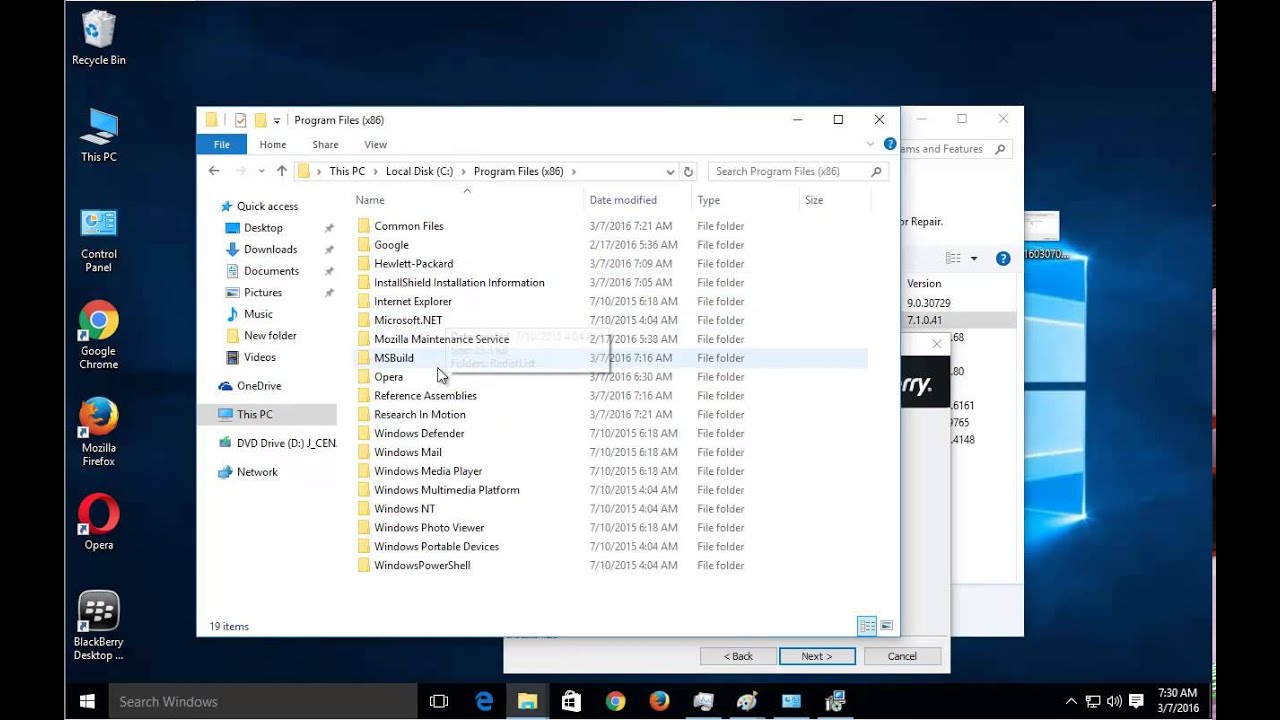Select the Research In Motion folder
Viewport: 1280px width, 720px height.
tap(419, 415)
